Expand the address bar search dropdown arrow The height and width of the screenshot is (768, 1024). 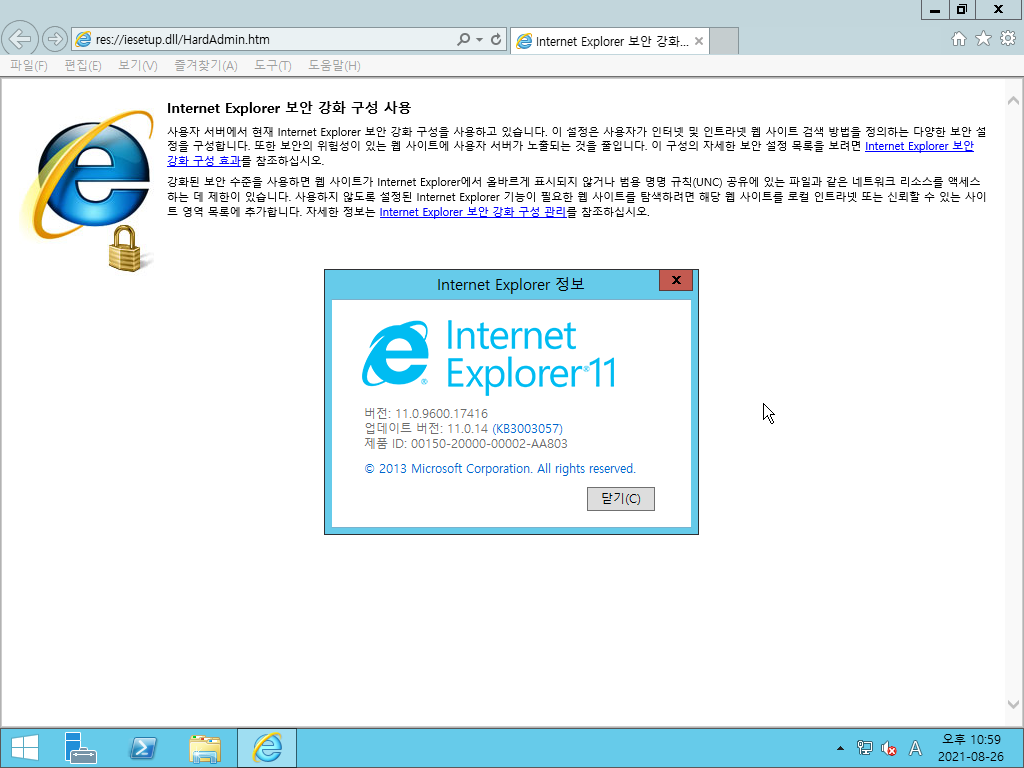pyautogui.click(x=479, y=39)
